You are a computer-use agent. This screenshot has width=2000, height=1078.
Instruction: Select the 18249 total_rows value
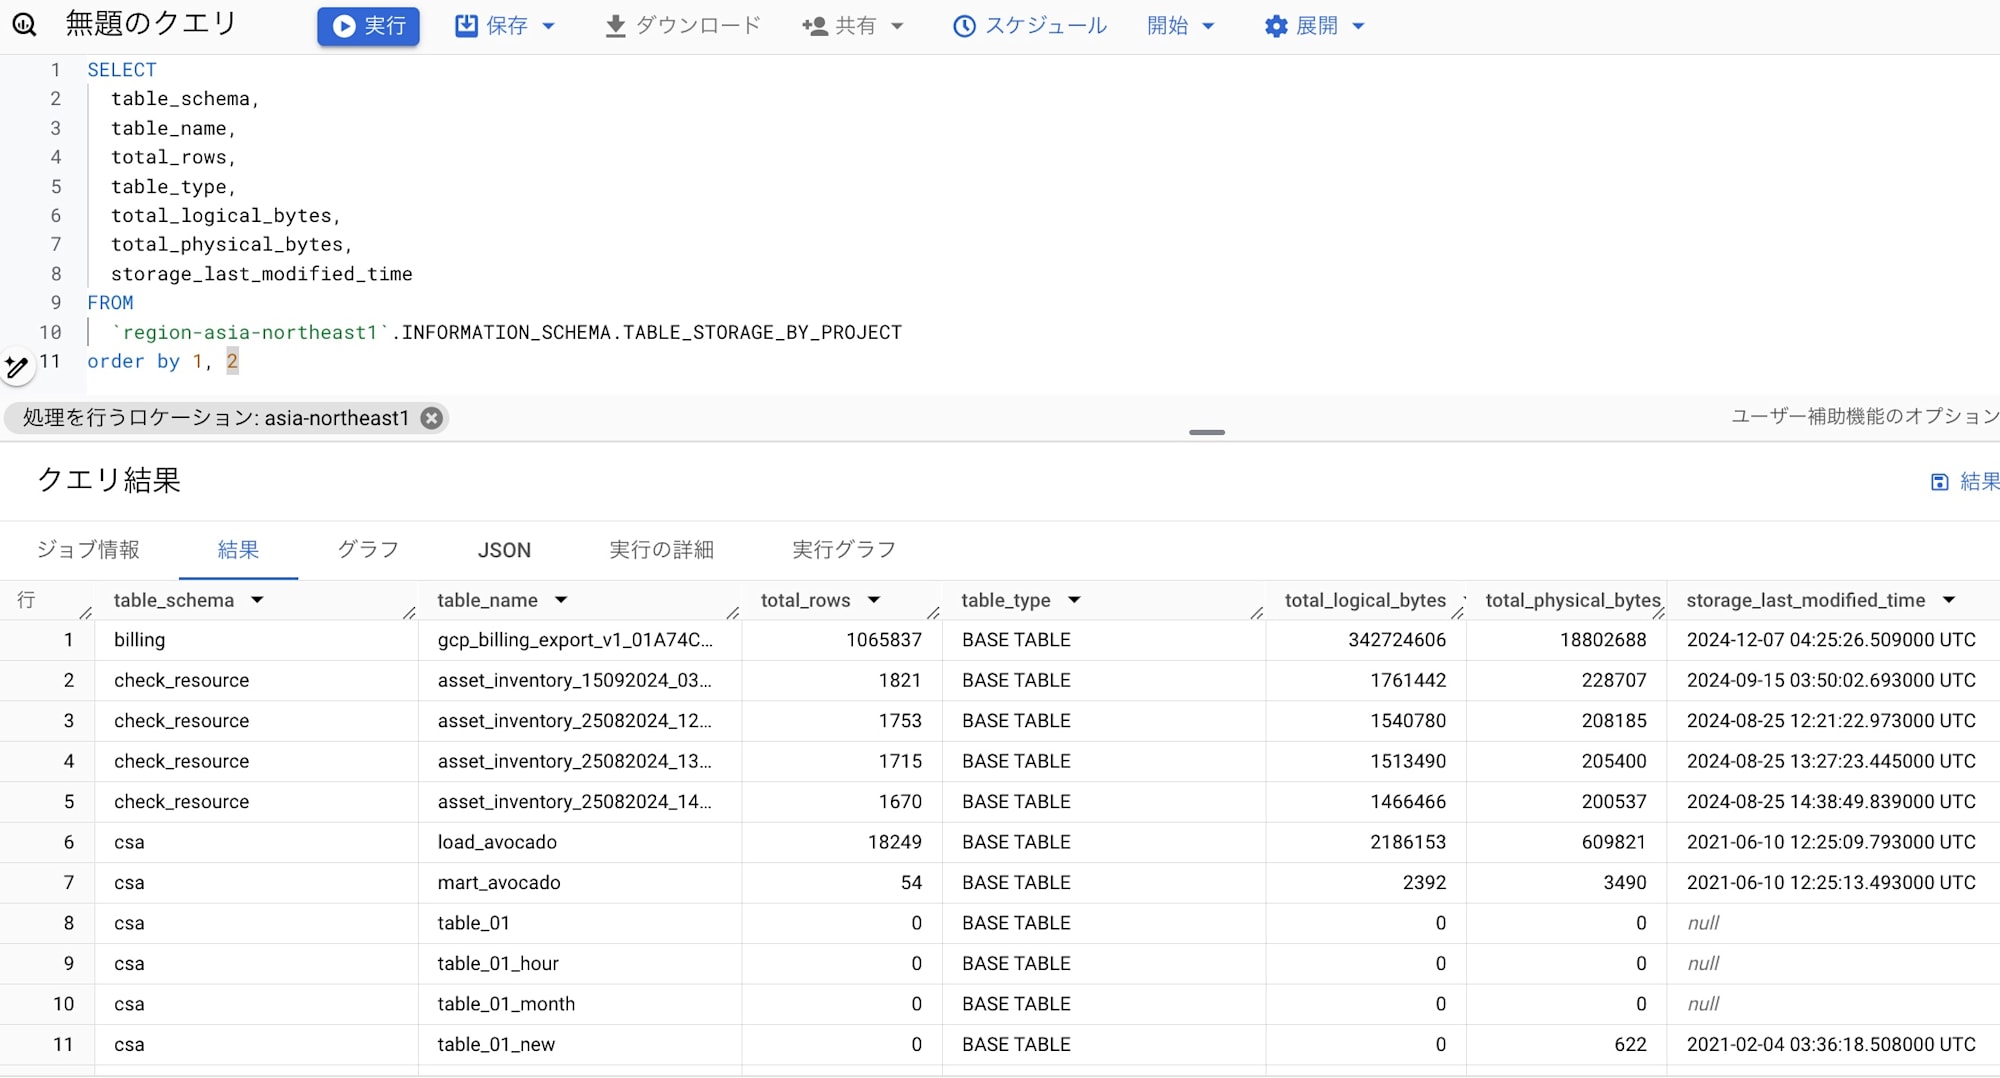pos(895,842)
